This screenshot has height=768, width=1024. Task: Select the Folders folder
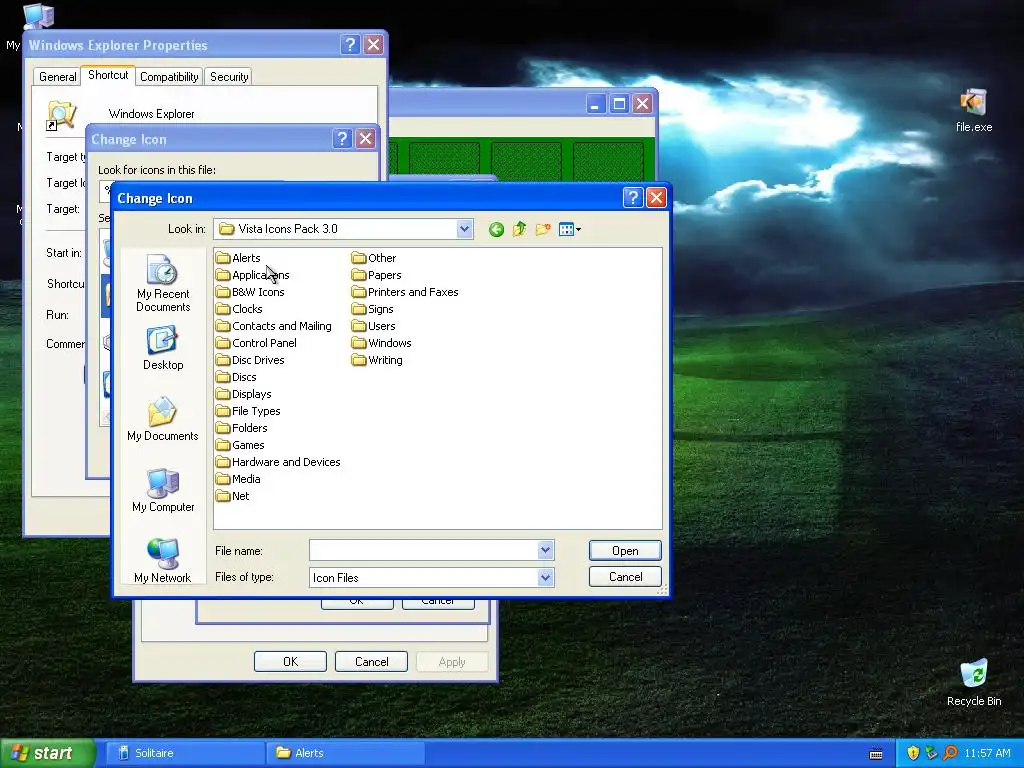click(242, 428)
